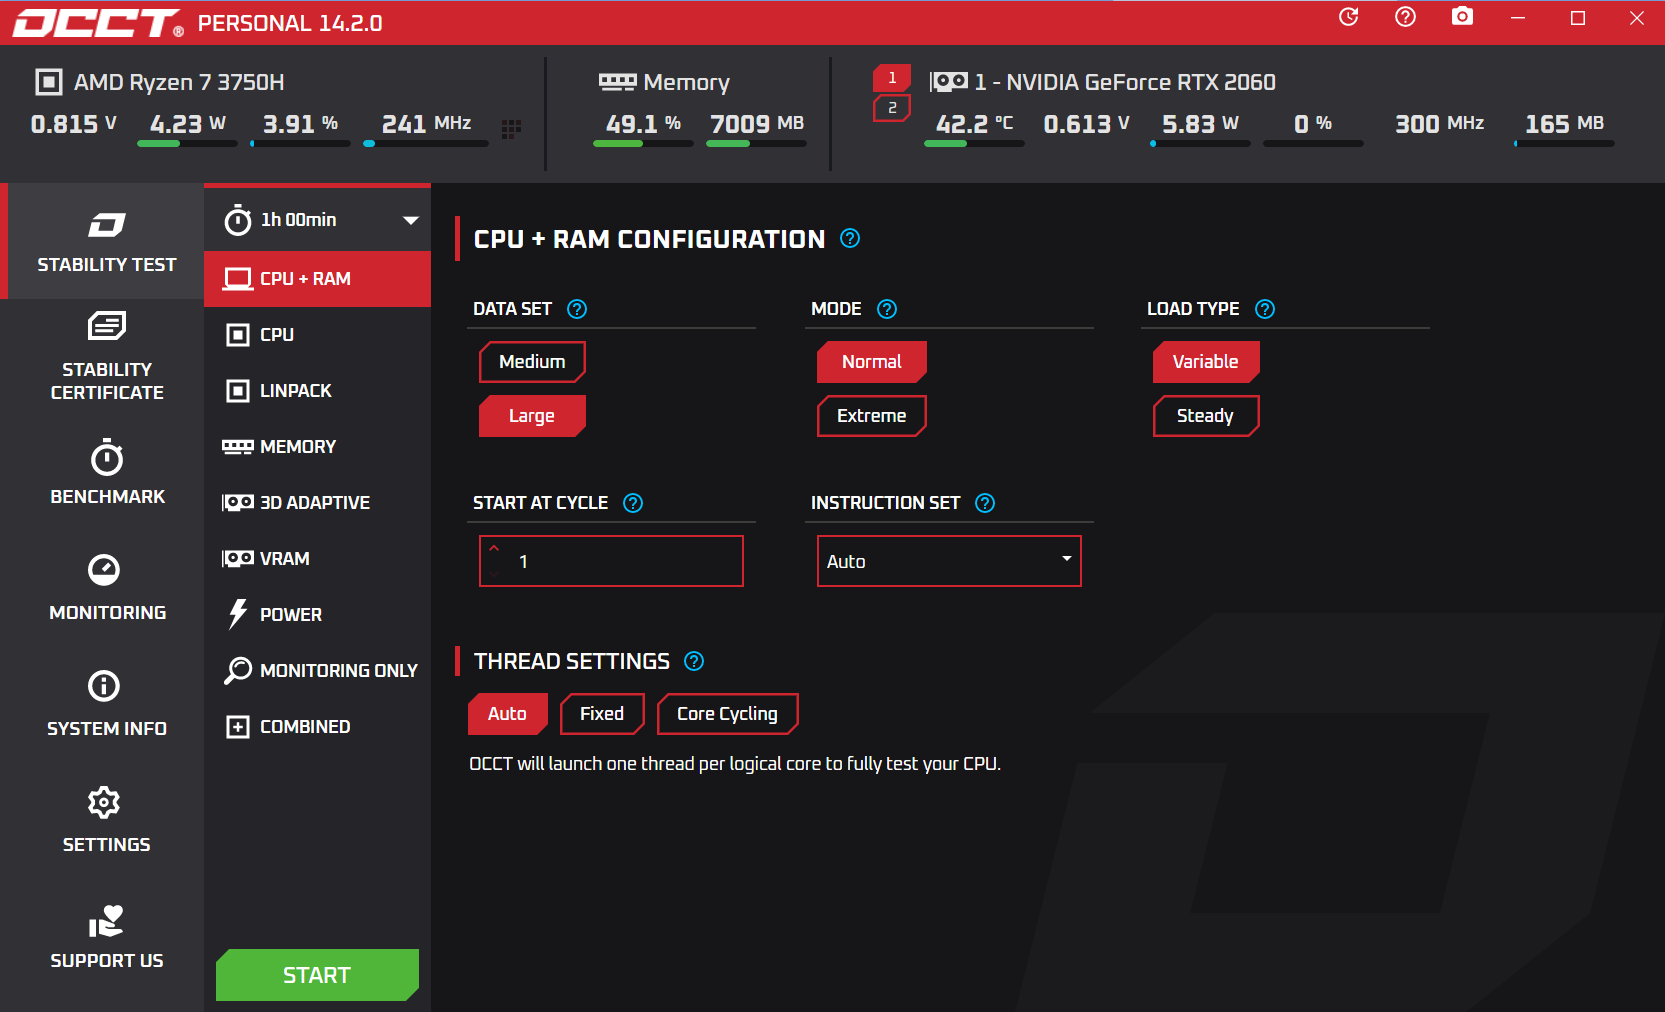Click the refresh/update icon in title bar
The width and height of the screenshot is (1665, 1012).
click(x=1348, y=17)
